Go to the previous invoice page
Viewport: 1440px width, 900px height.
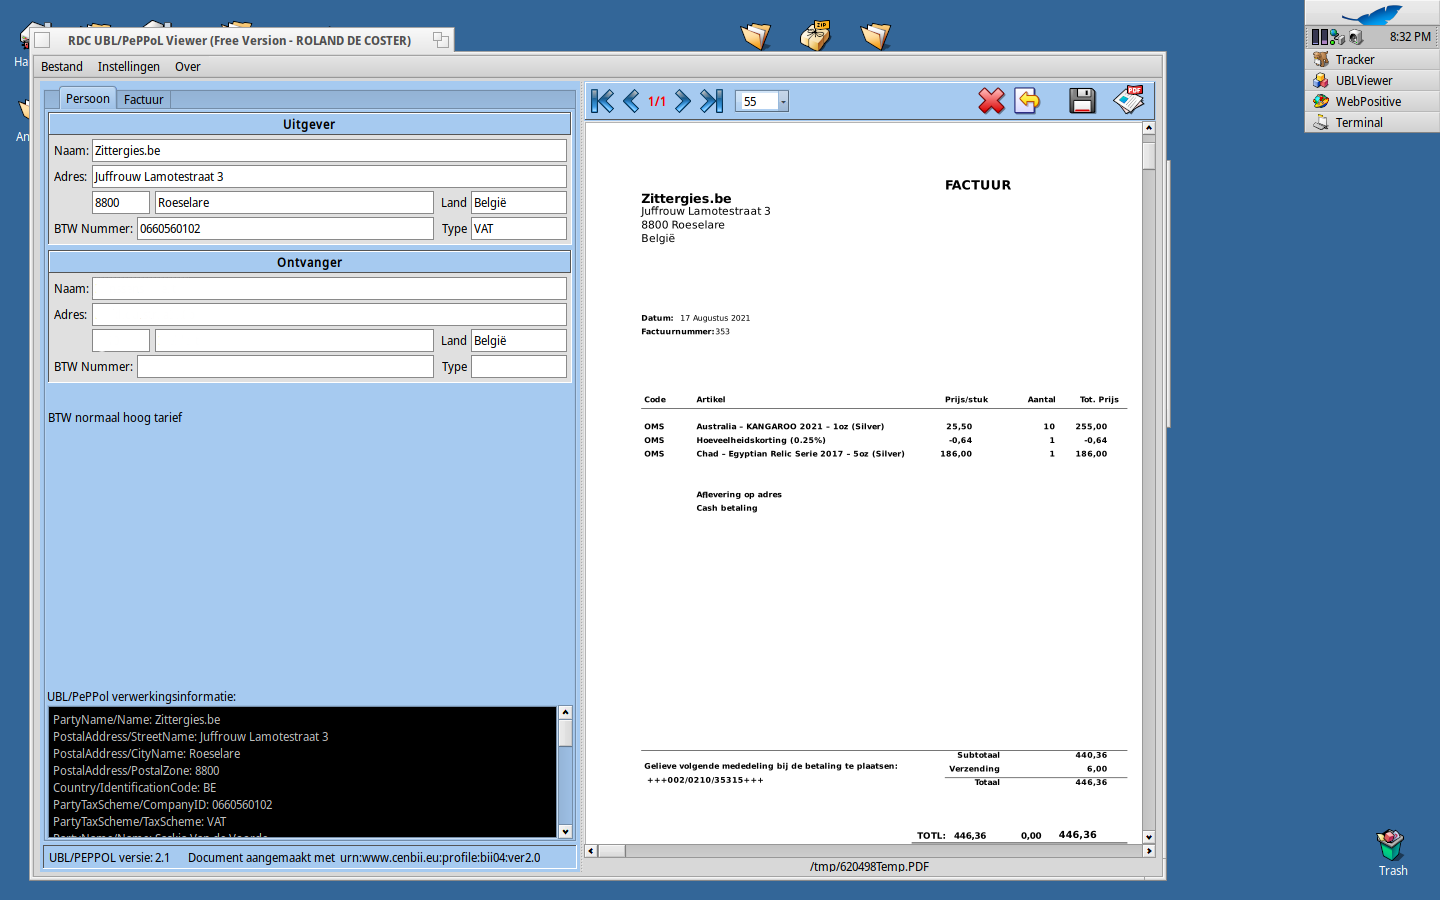pos(631,101)
